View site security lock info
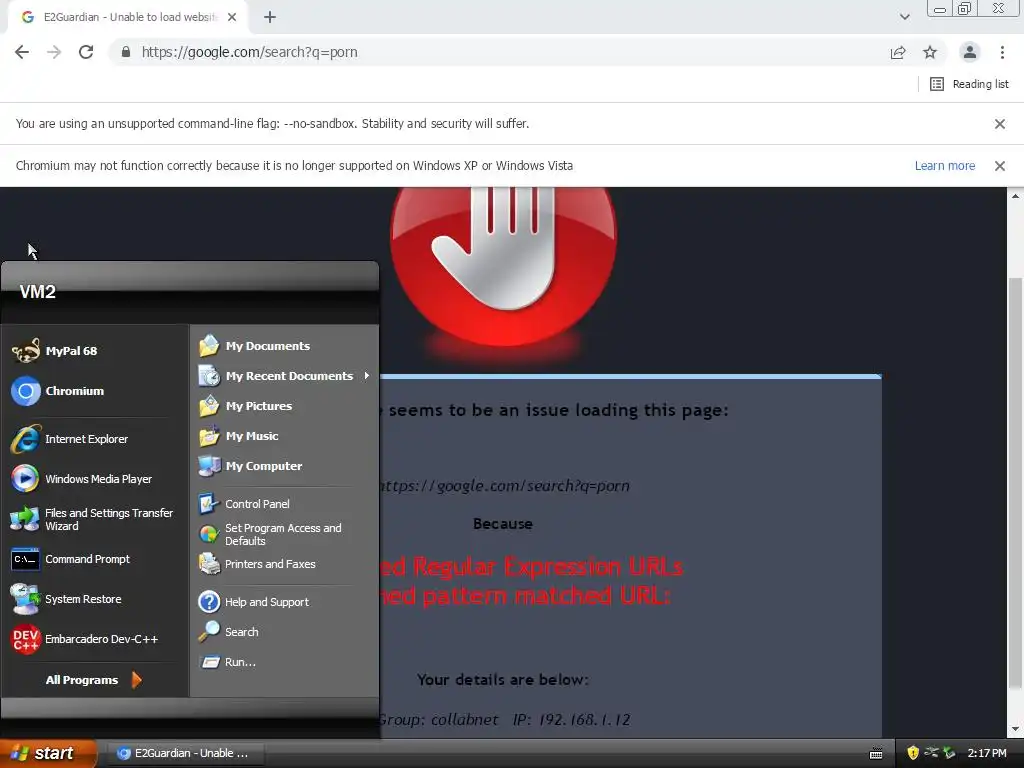Image resolution: width=1024 pixels, height=768 pixels. pos(125,52)
